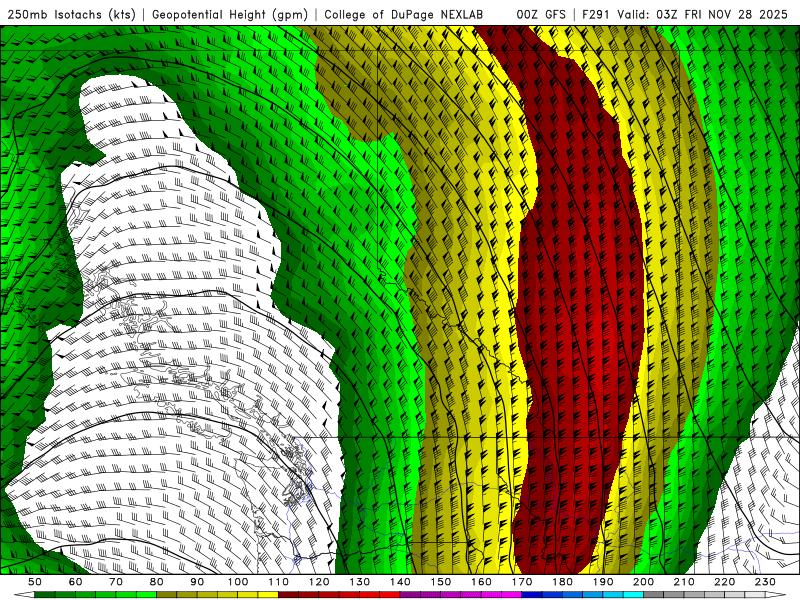The image size is (800, 600).
Task: Click the cyan swatch just below 200 kt
Action: pos(633,594)
